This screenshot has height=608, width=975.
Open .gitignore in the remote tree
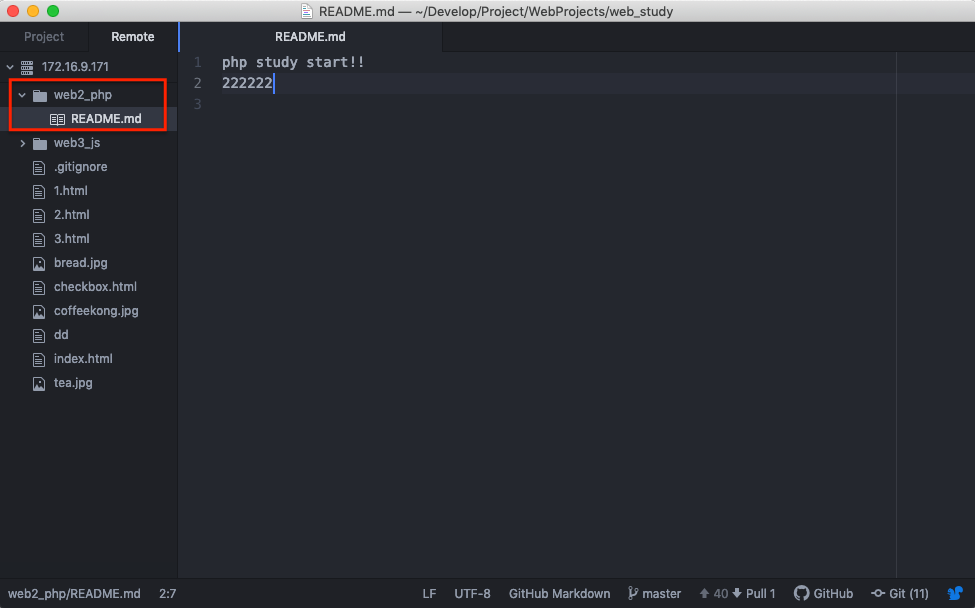(80, 167)
